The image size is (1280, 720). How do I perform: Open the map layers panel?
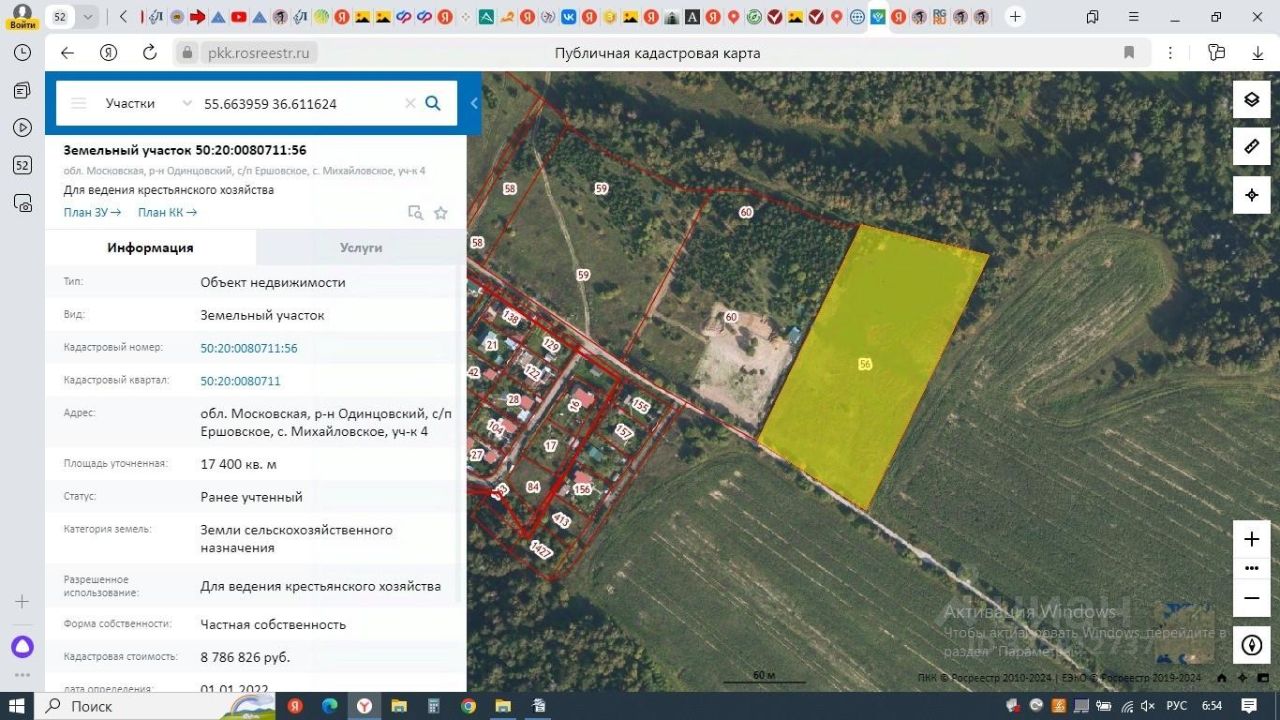[1251, 99]
